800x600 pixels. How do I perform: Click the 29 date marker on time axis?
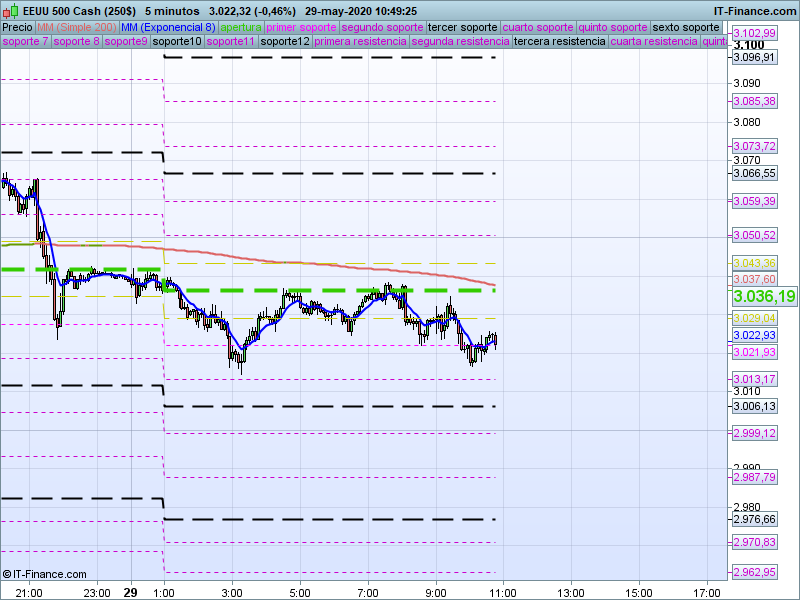pyautogui.click(x=130, y=592)
